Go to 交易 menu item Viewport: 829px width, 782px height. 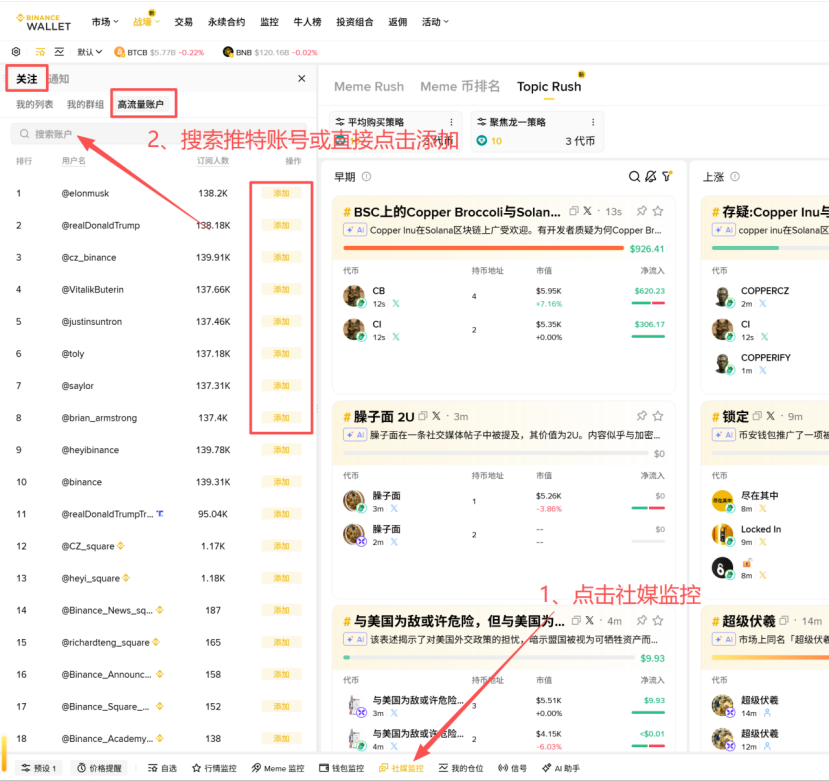point(183,22)
